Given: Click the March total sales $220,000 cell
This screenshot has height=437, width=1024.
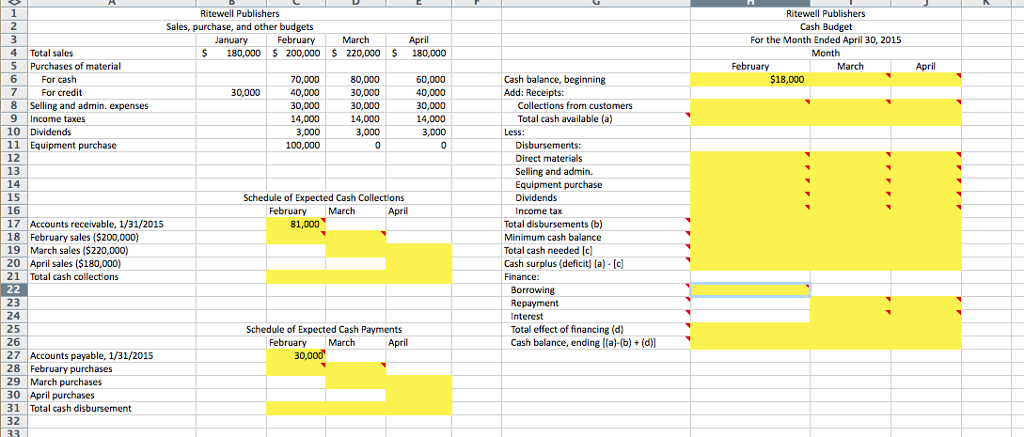Looking at the screenshot, I should click(x=356, y=53).
